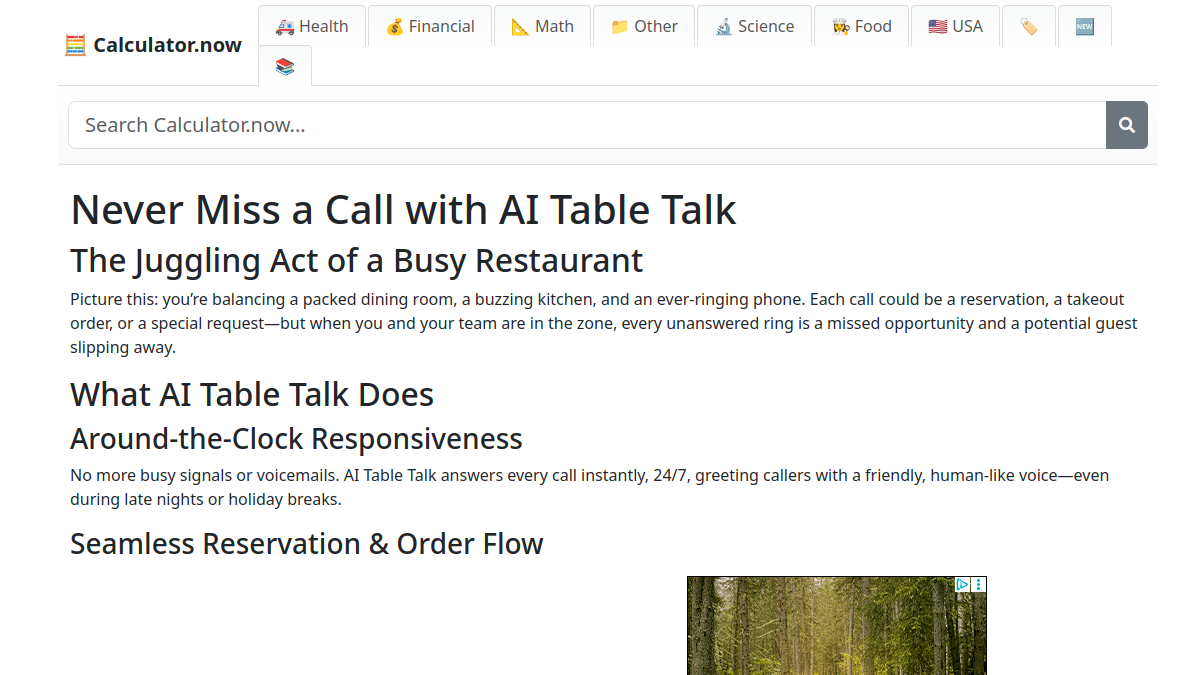Open the NEW badge icon tab
This screenshot has height=675, width=1200.
[1085, 26]
